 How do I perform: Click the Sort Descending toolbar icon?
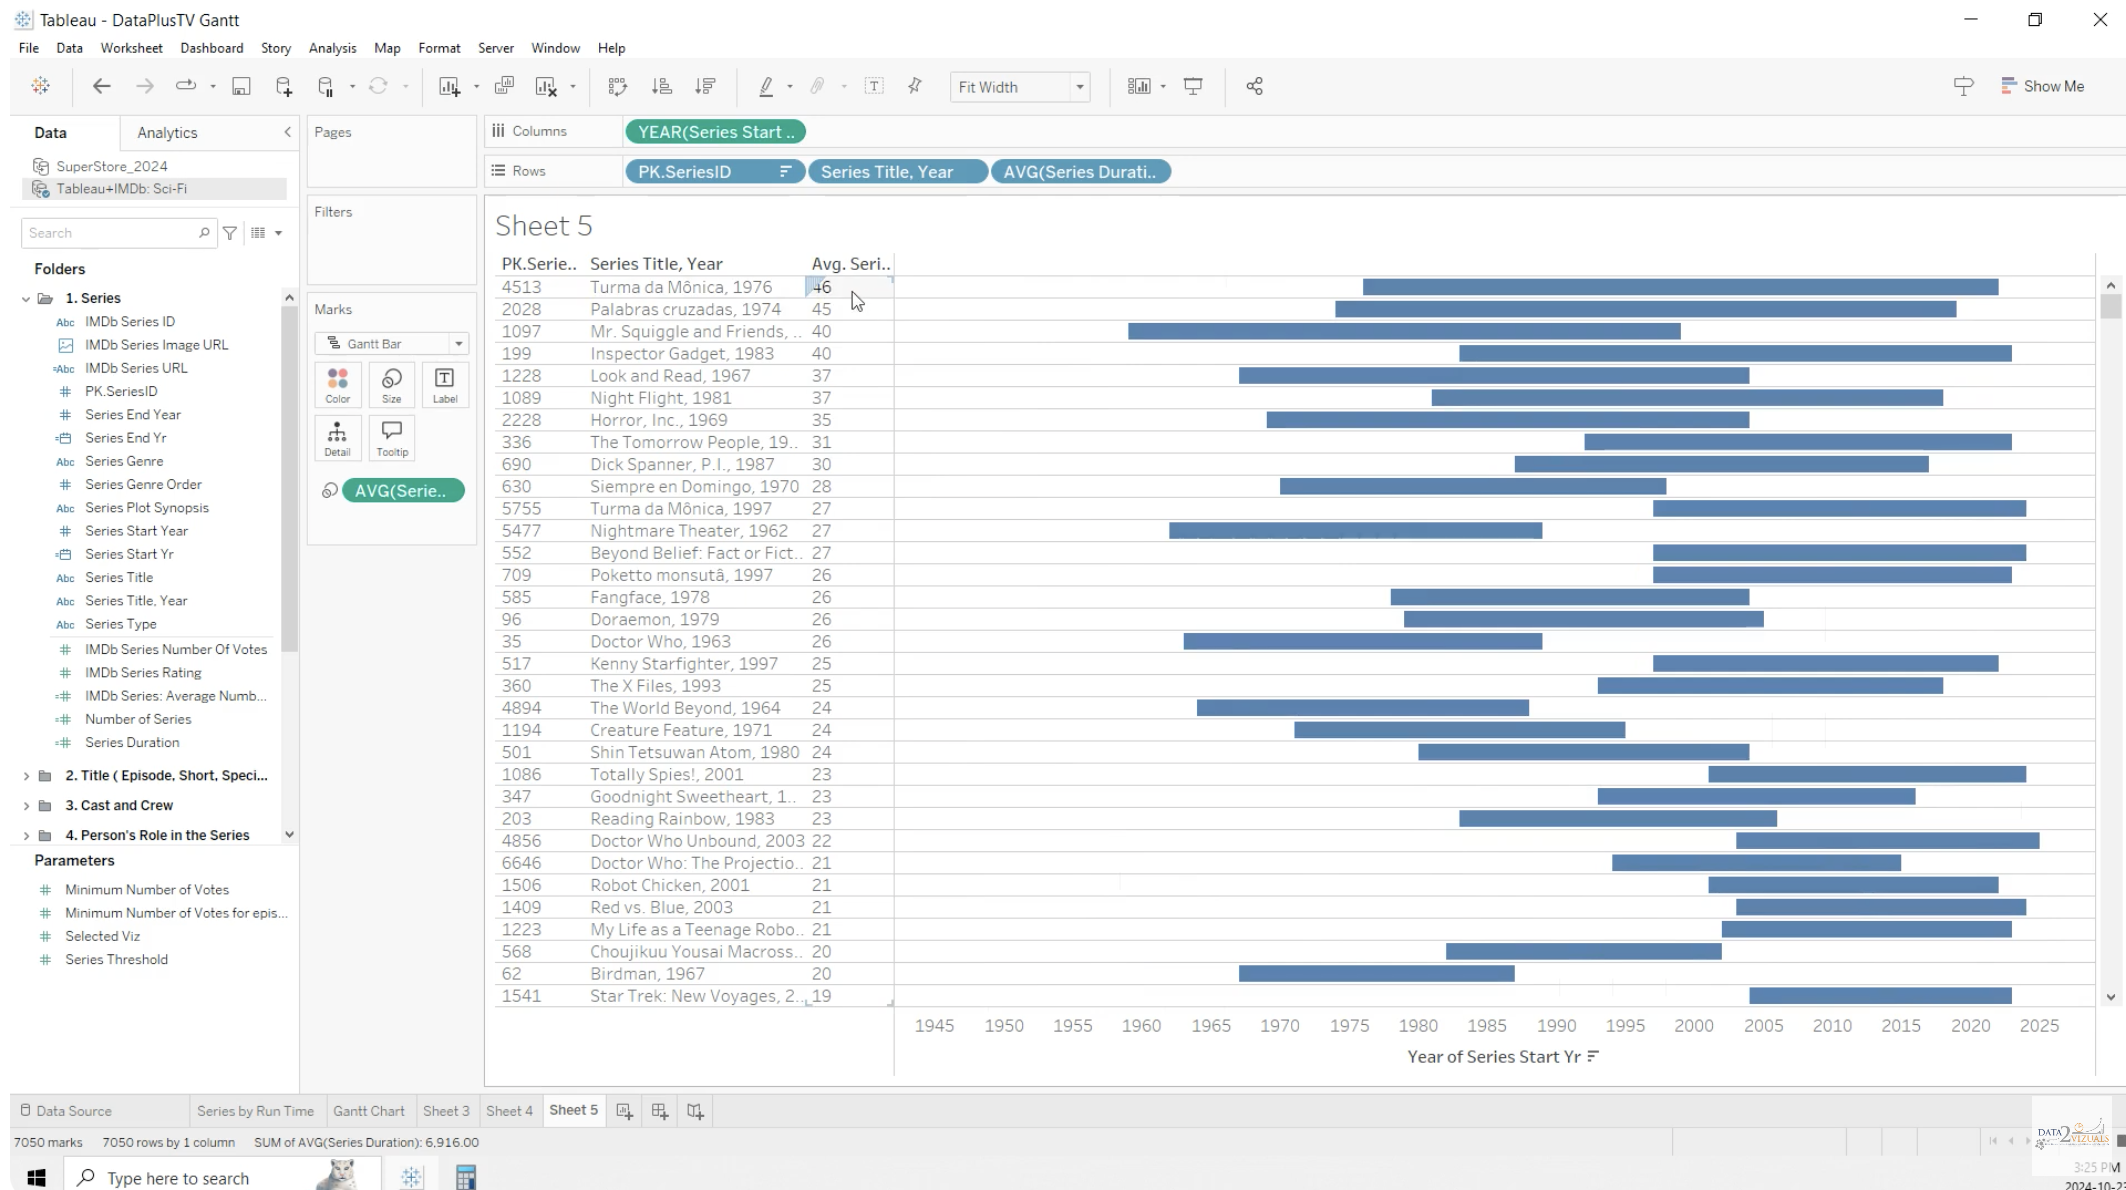[x=705, y=87]
